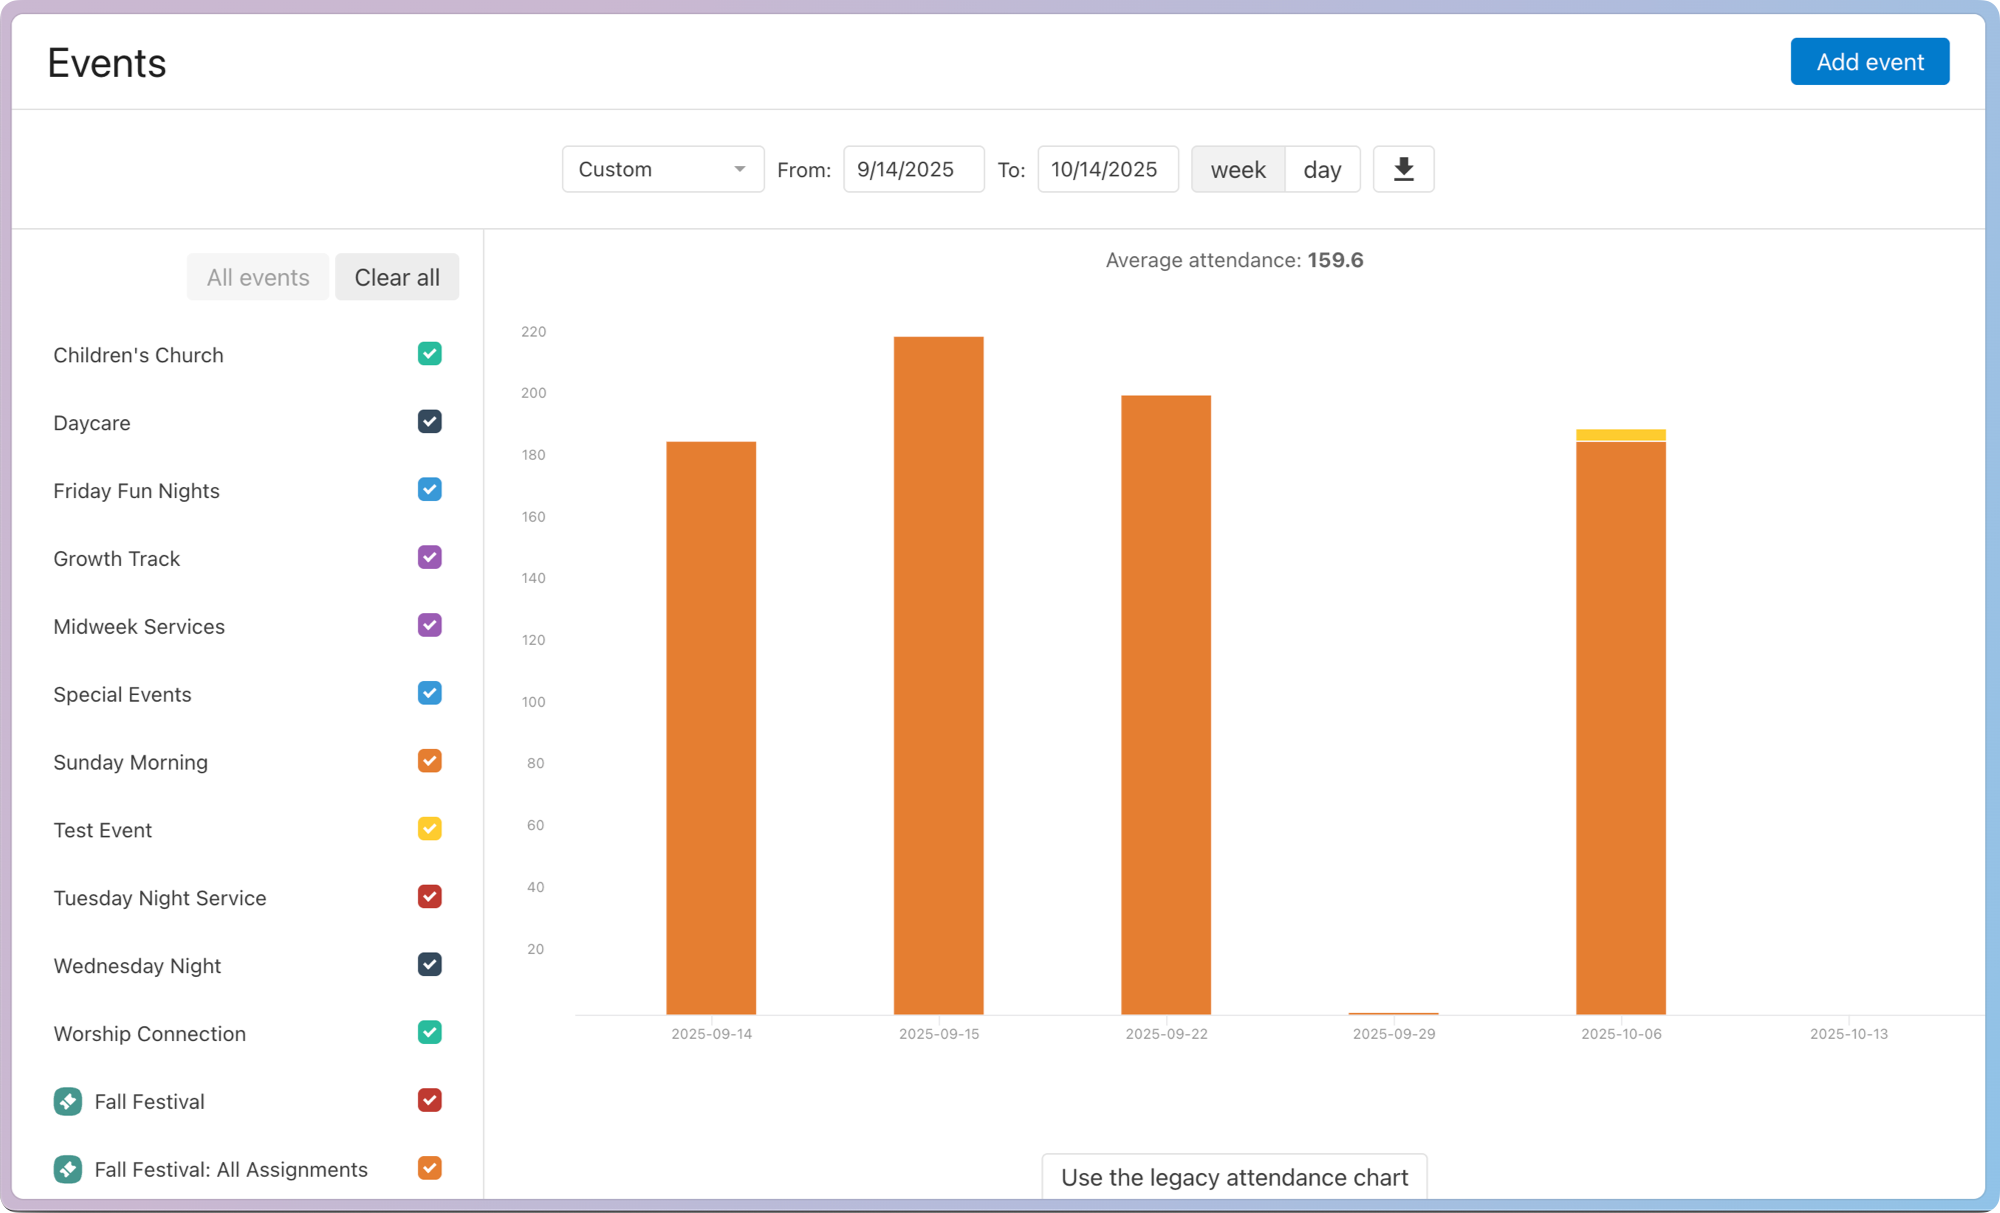
Task: Click the To date field
Action: point(1107,169)
